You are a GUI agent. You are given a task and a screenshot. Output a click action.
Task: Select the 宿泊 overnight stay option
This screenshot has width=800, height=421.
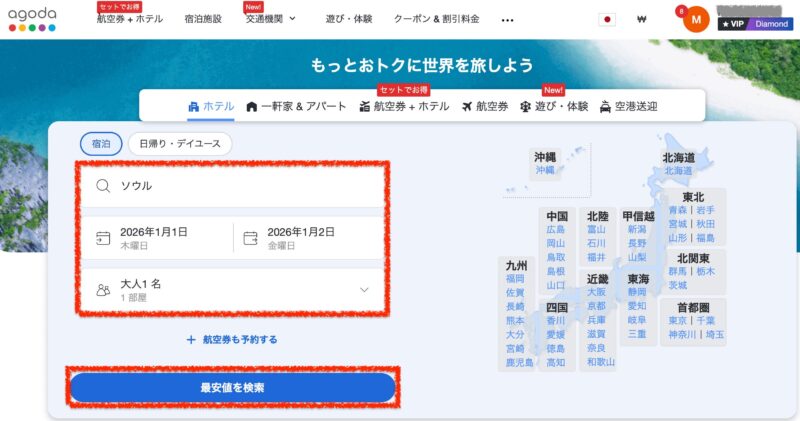point(101,144)
